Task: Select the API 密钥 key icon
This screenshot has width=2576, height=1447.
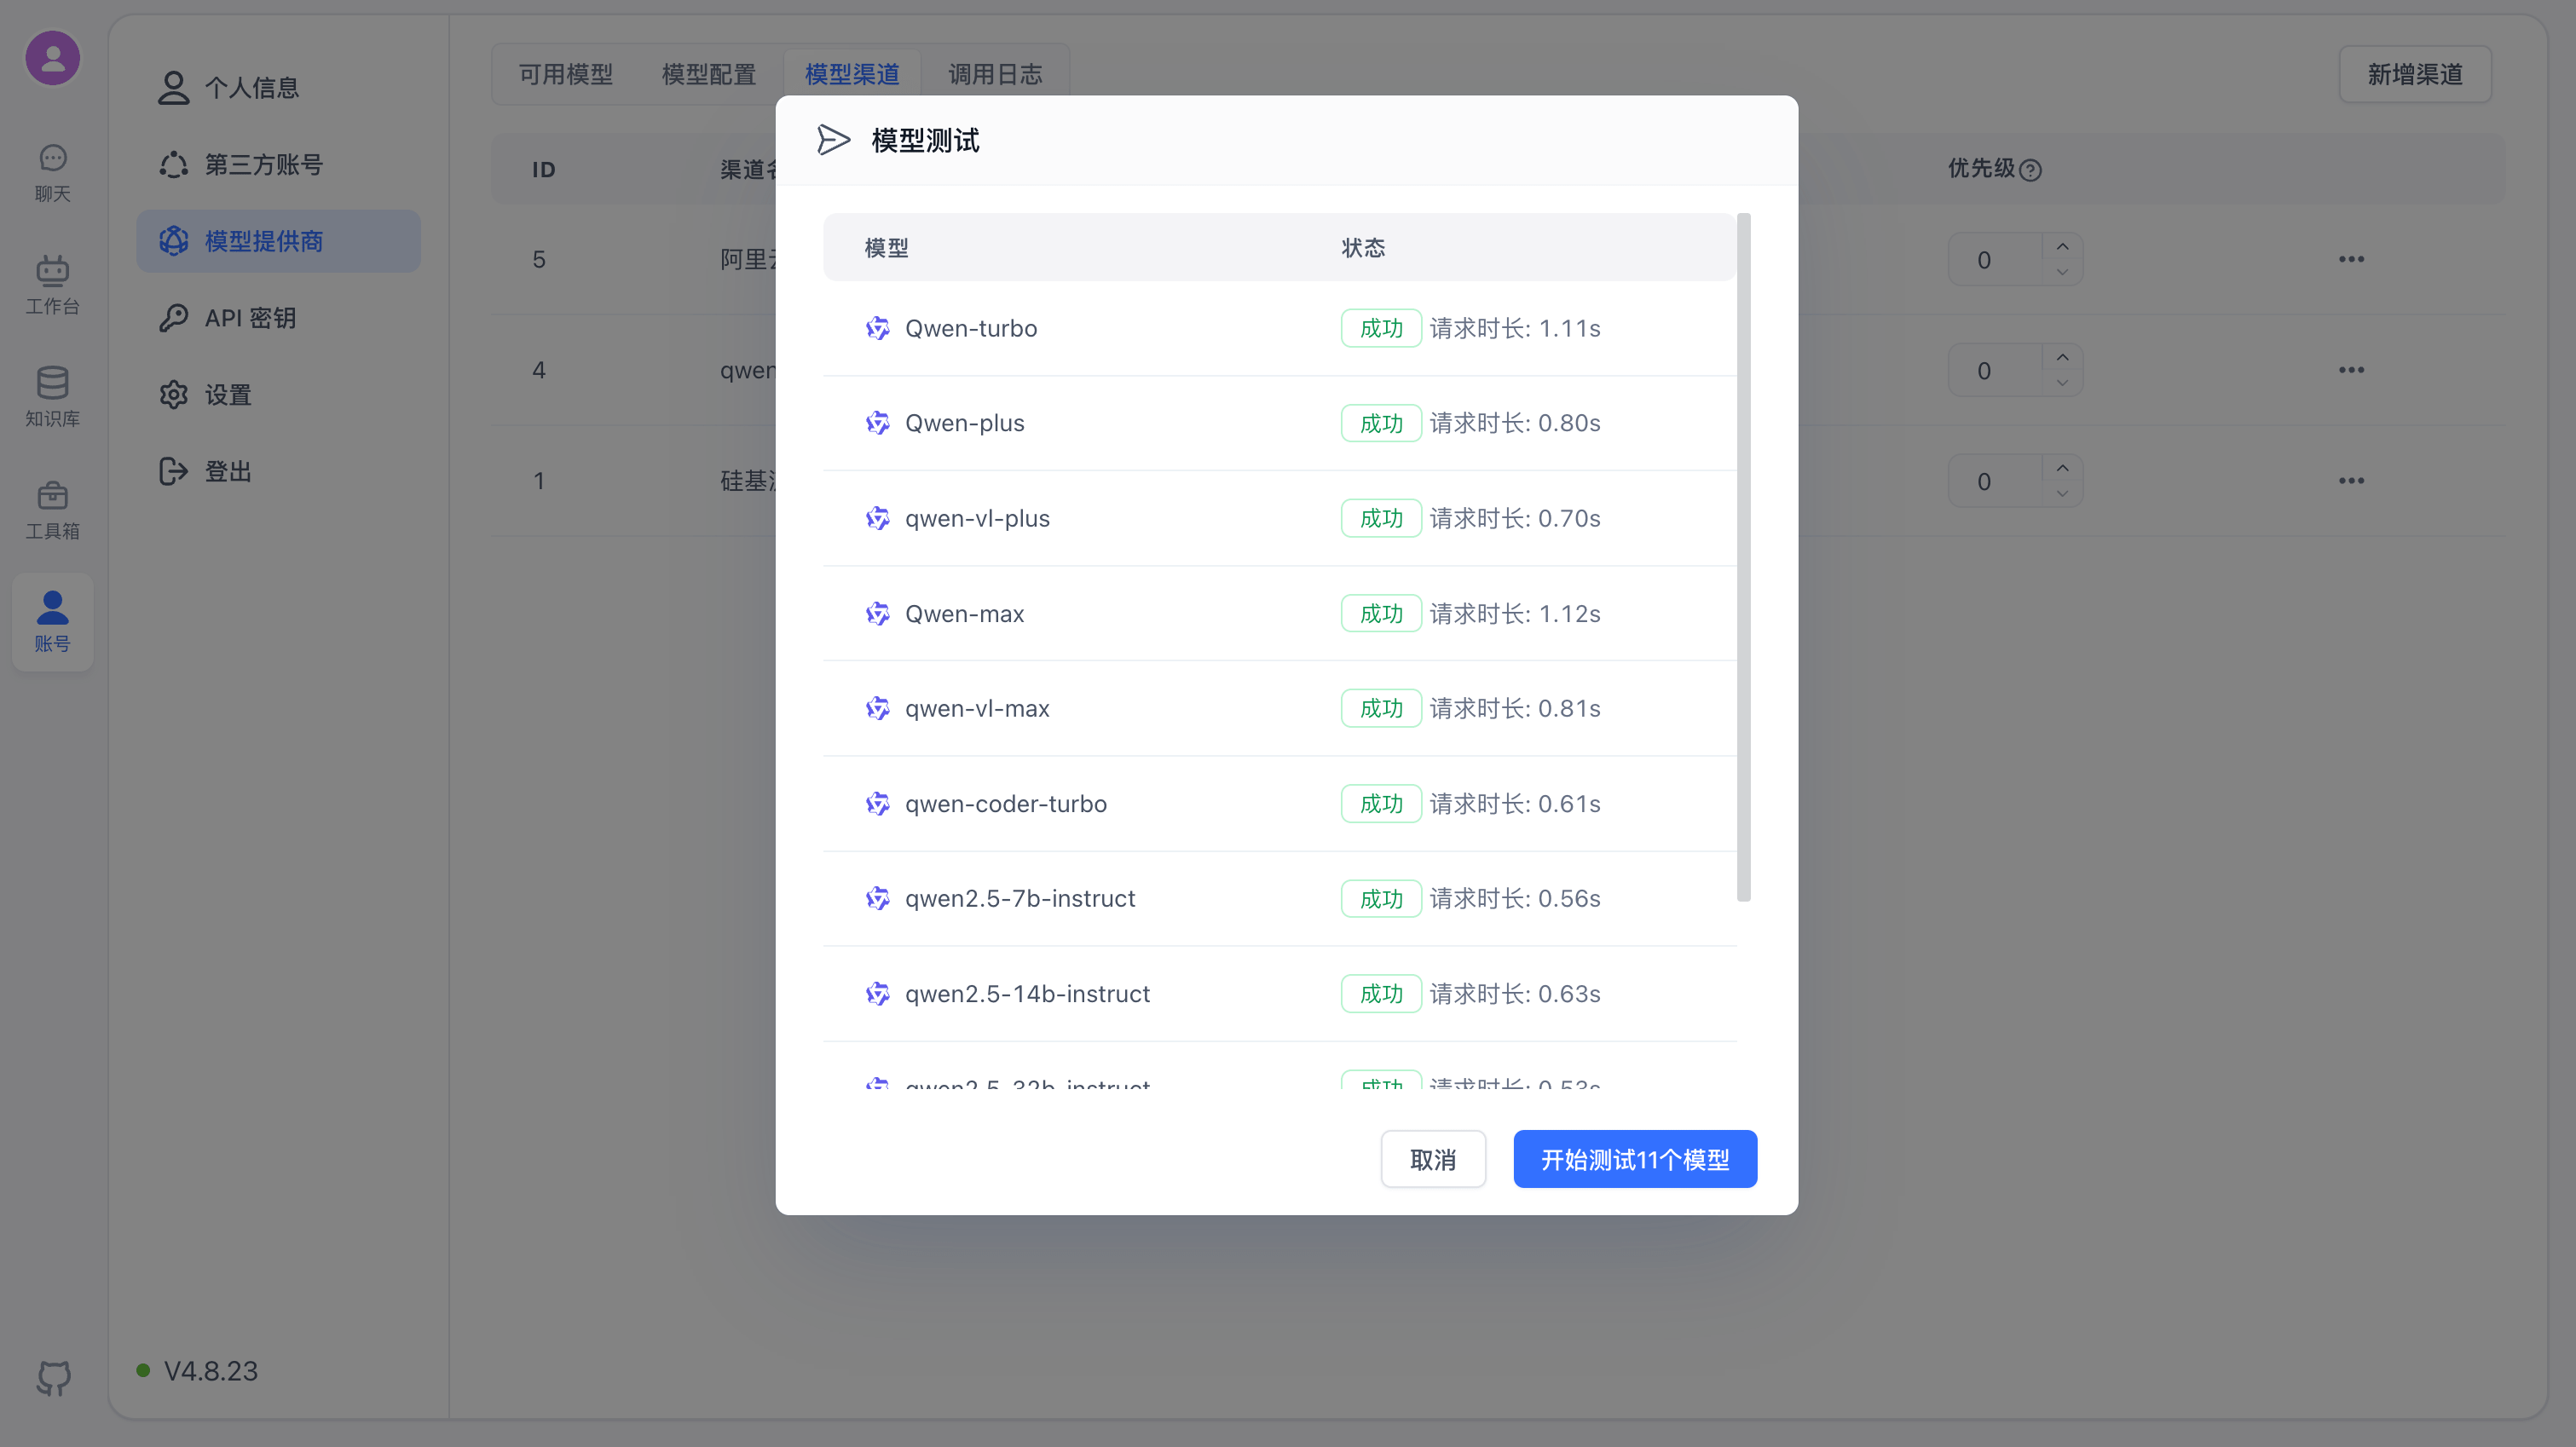Action: (x=172, y=317)
